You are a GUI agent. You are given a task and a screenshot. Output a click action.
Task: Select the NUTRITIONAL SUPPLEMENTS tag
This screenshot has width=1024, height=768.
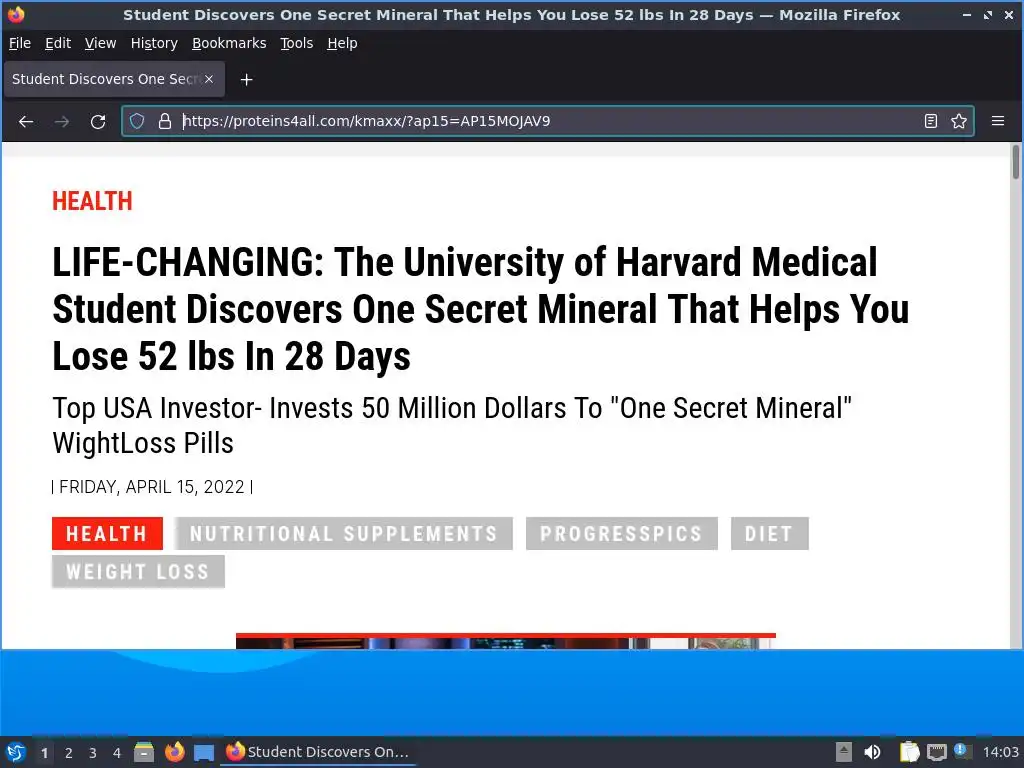click(344, 534)
